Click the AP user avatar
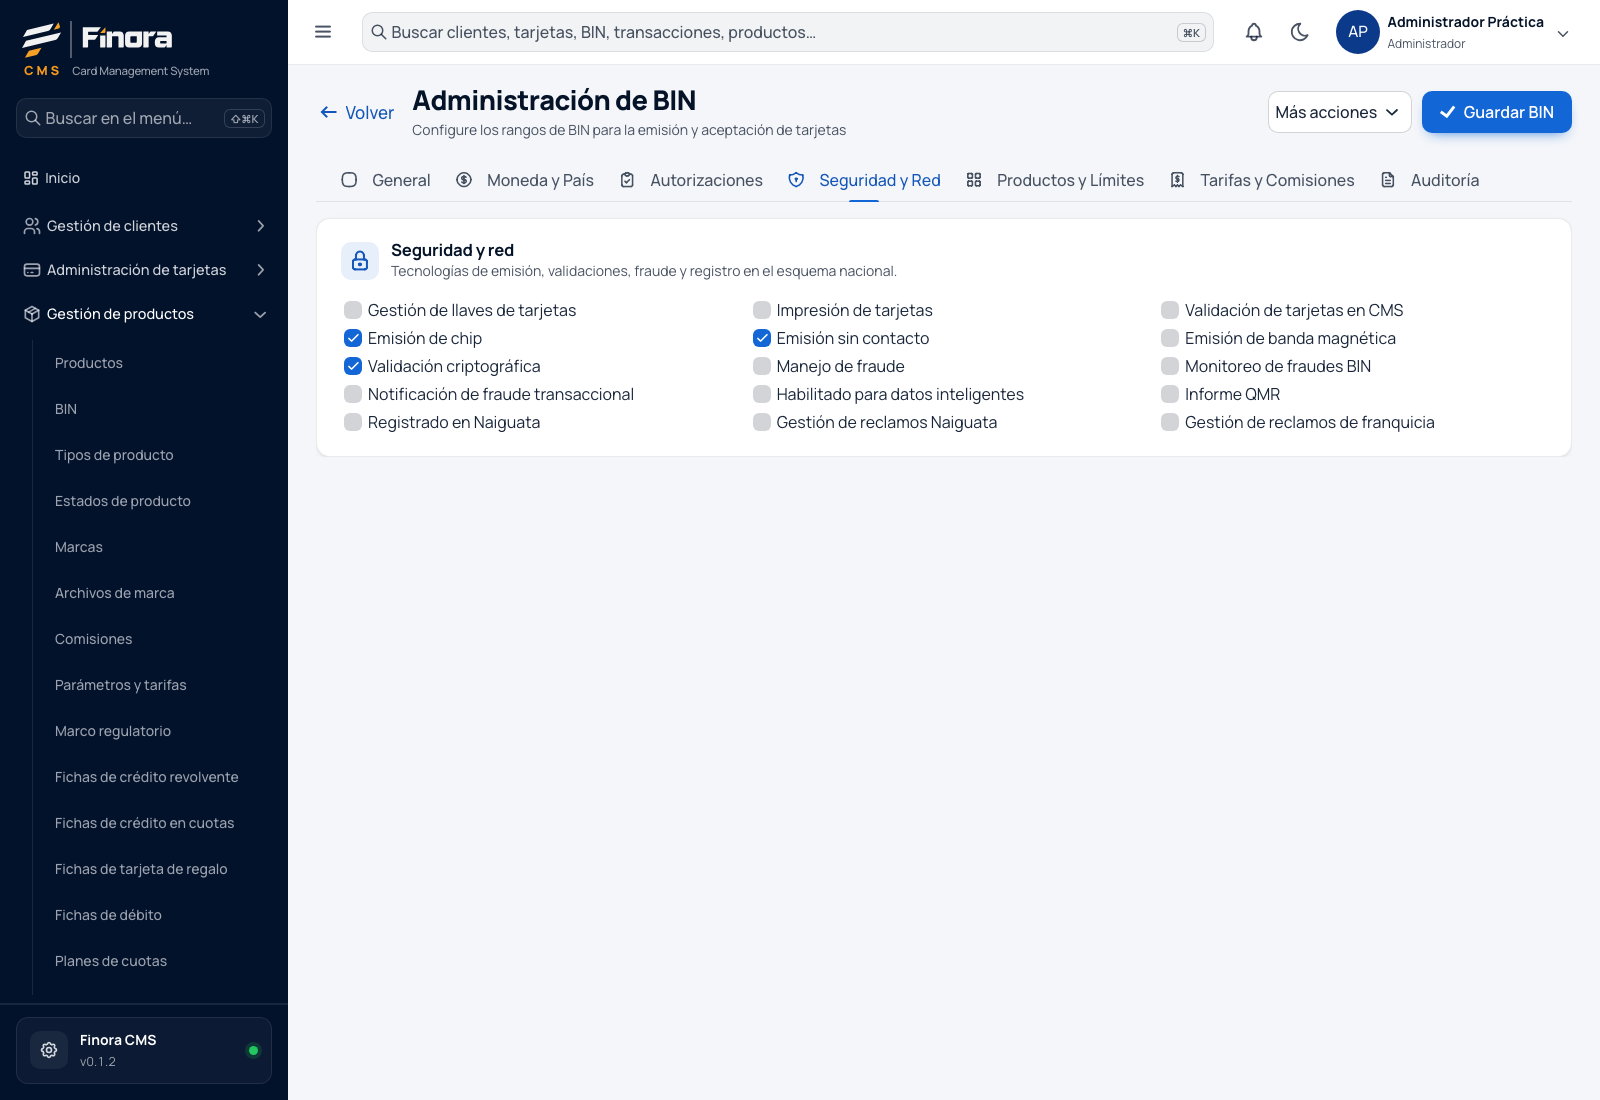Viewport: 1600px width, 1100px height. 1358,32
